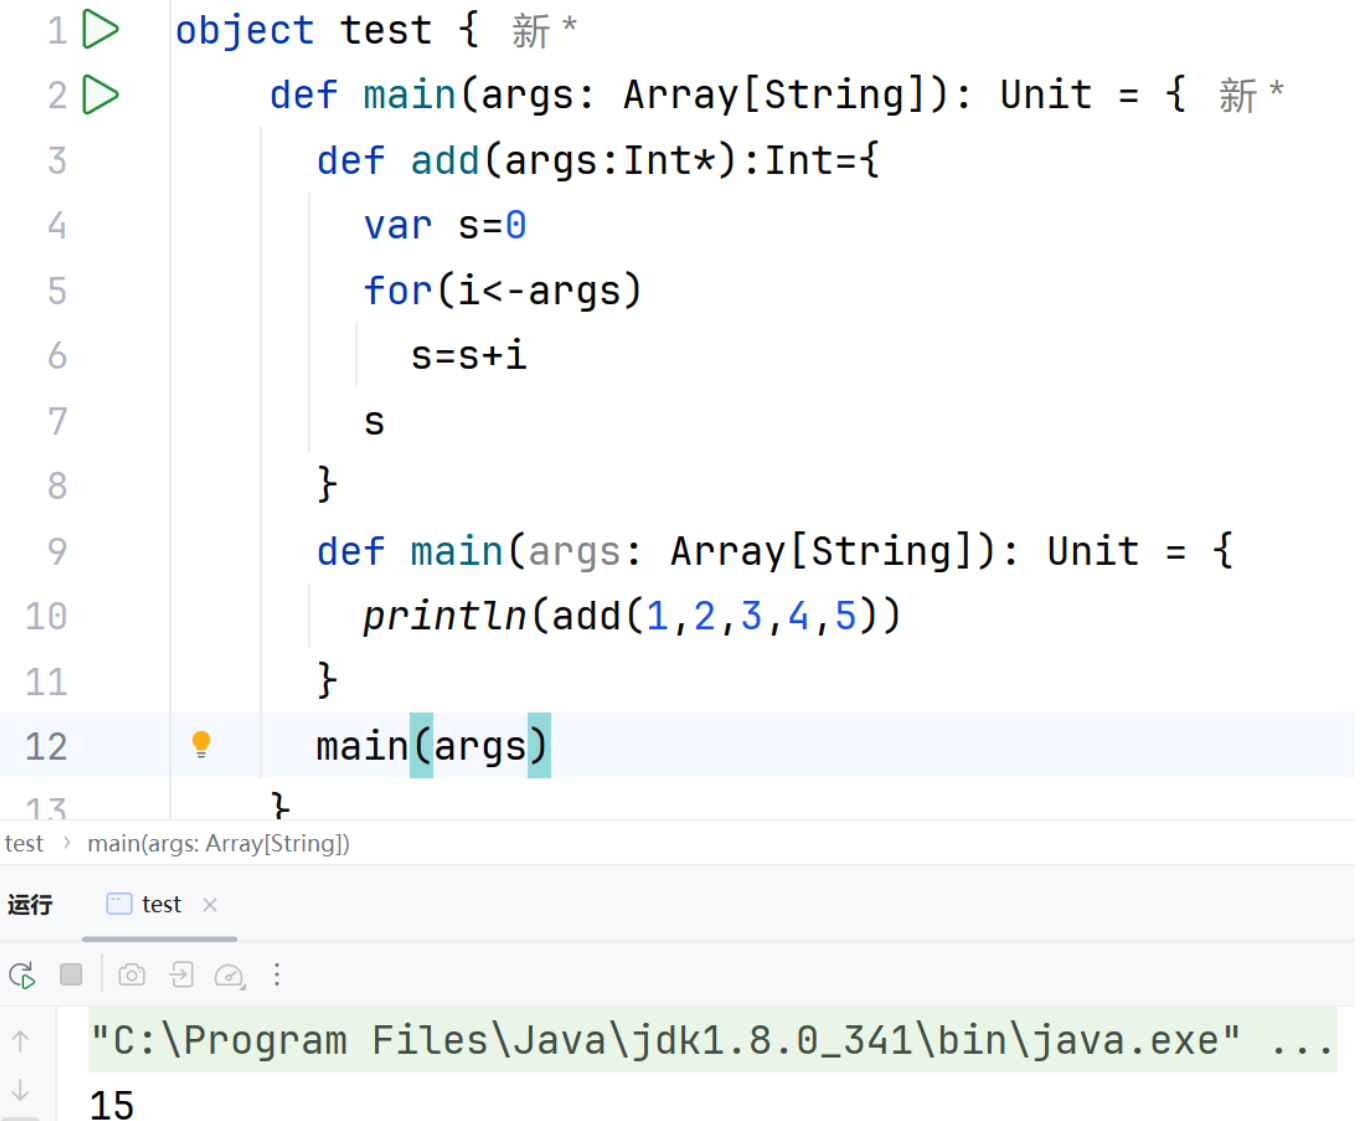Click line number 12 in the gutter

(46, 746)
